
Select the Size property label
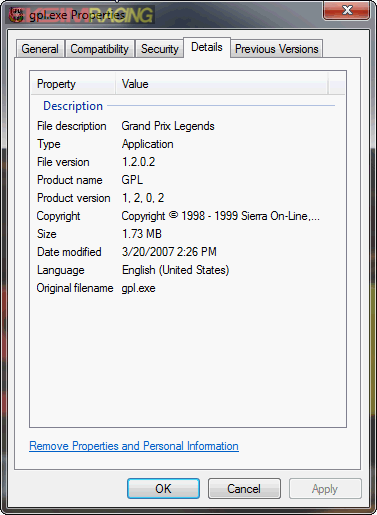tap(47, 234)
